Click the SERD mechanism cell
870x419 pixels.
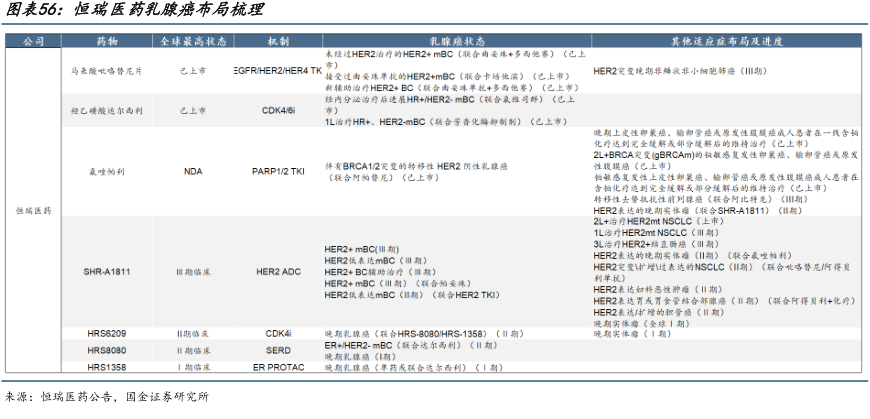tap(279, 350)
